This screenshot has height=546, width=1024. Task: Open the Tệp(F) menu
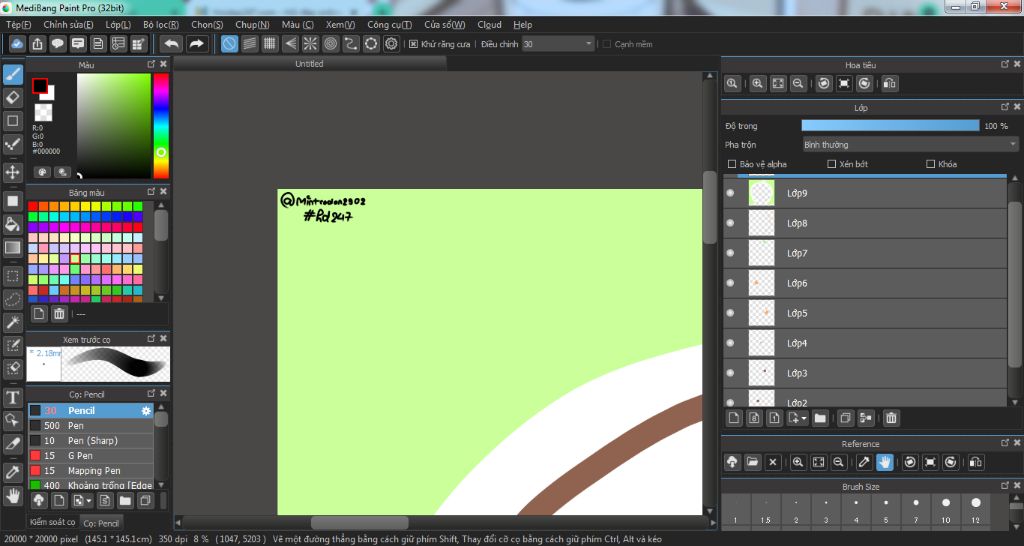click(x=18, y=25)
